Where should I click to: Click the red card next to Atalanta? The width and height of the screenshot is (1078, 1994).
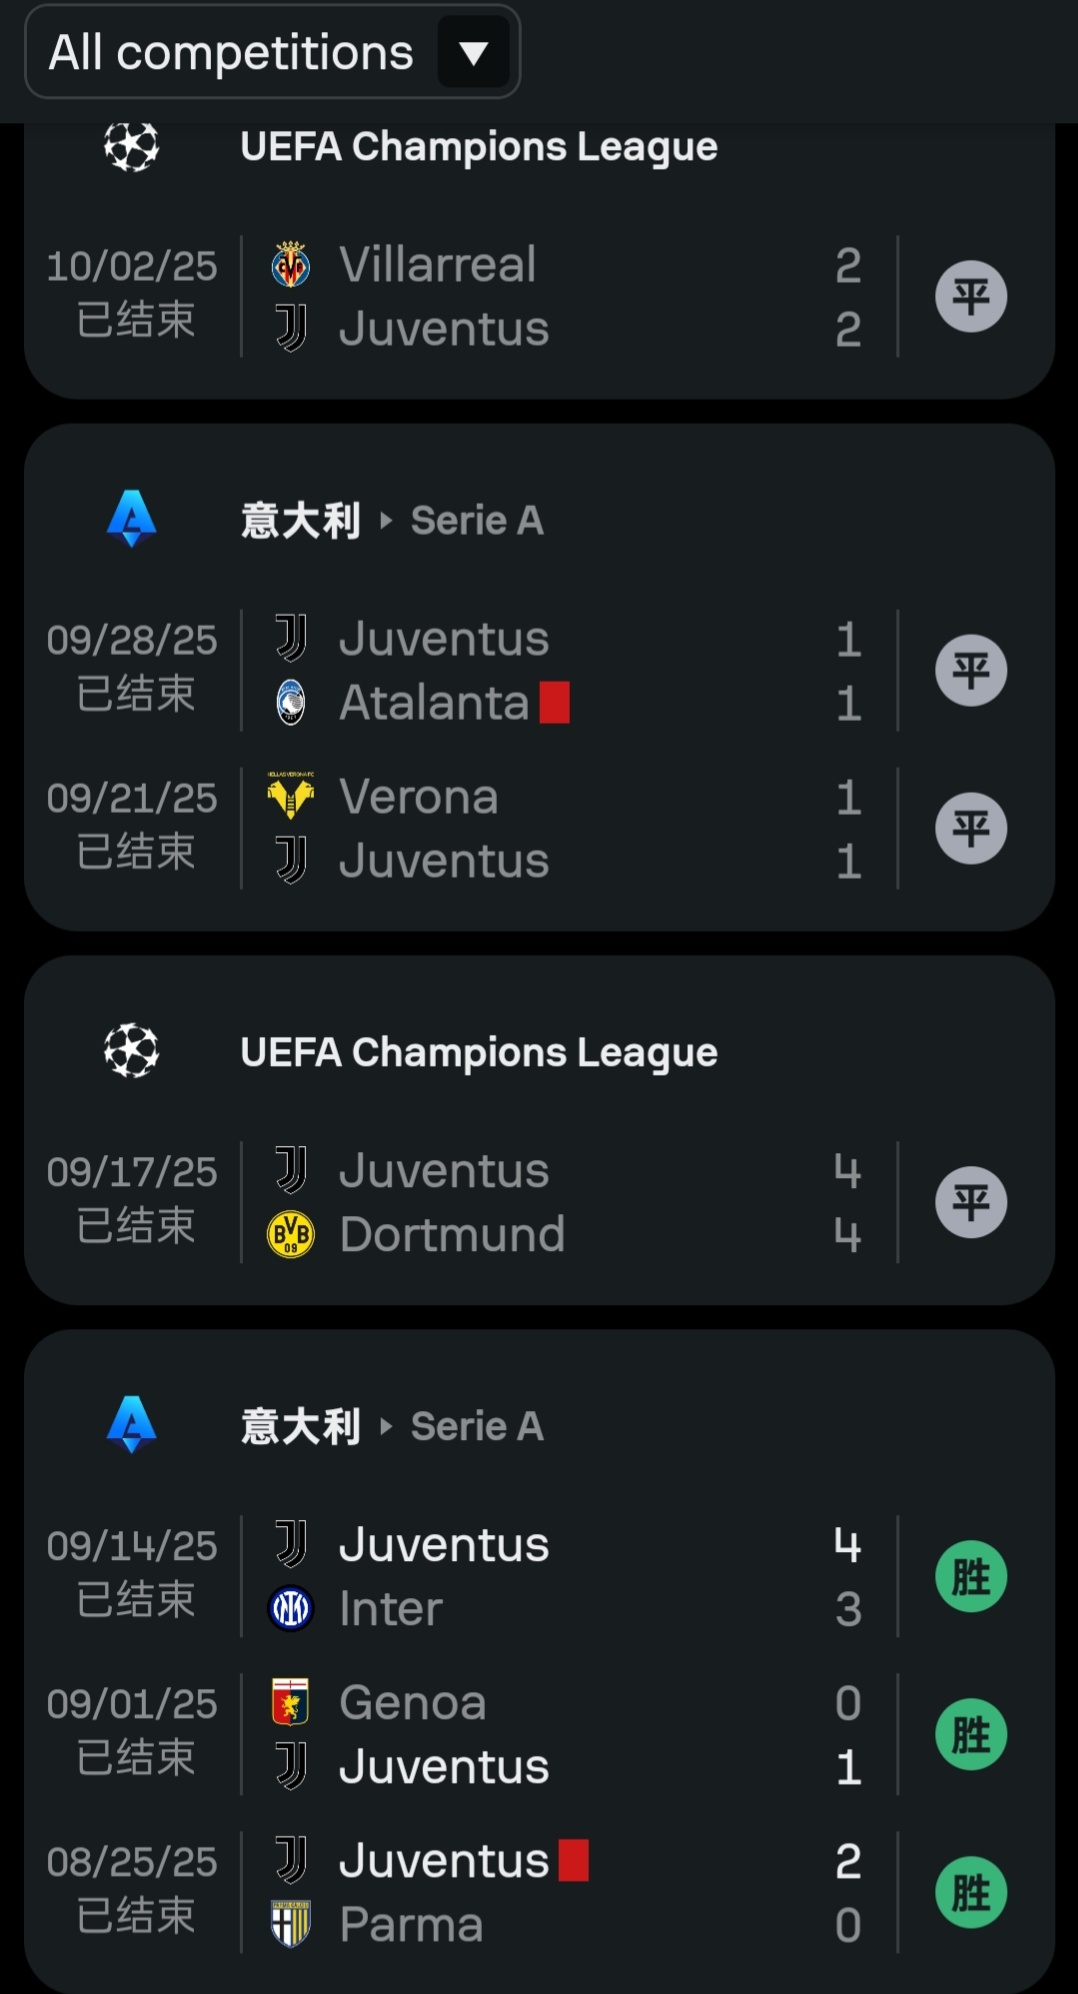click(555, 702)
